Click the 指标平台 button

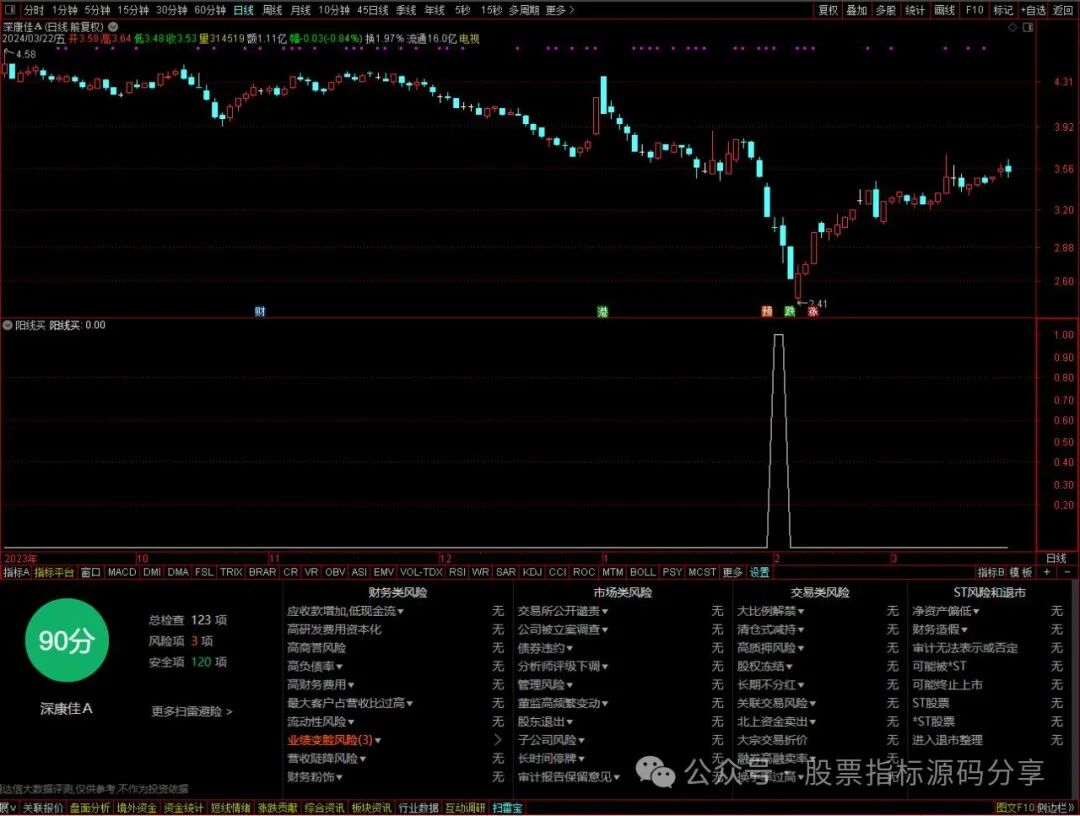54,572
